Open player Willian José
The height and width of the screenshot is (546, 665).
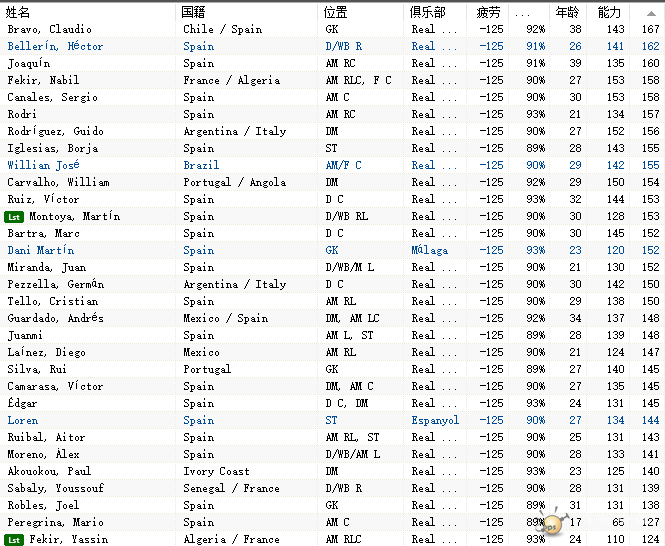click(43, 165)
